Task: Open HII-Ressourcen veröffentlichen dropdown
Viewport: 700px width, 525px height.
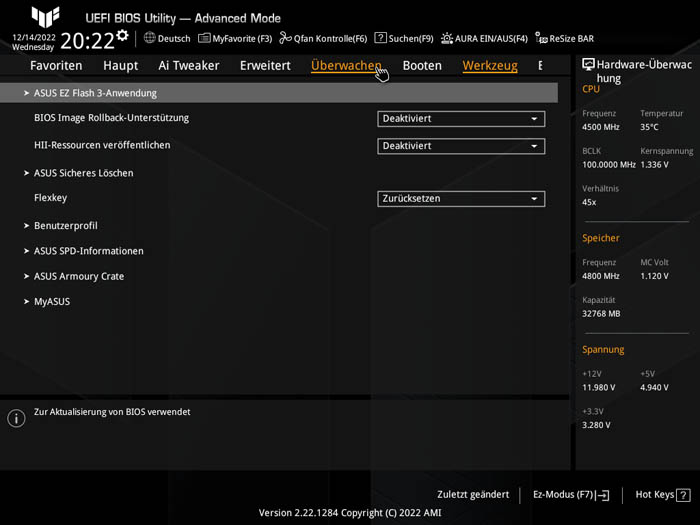Action: tap(461, 146)
